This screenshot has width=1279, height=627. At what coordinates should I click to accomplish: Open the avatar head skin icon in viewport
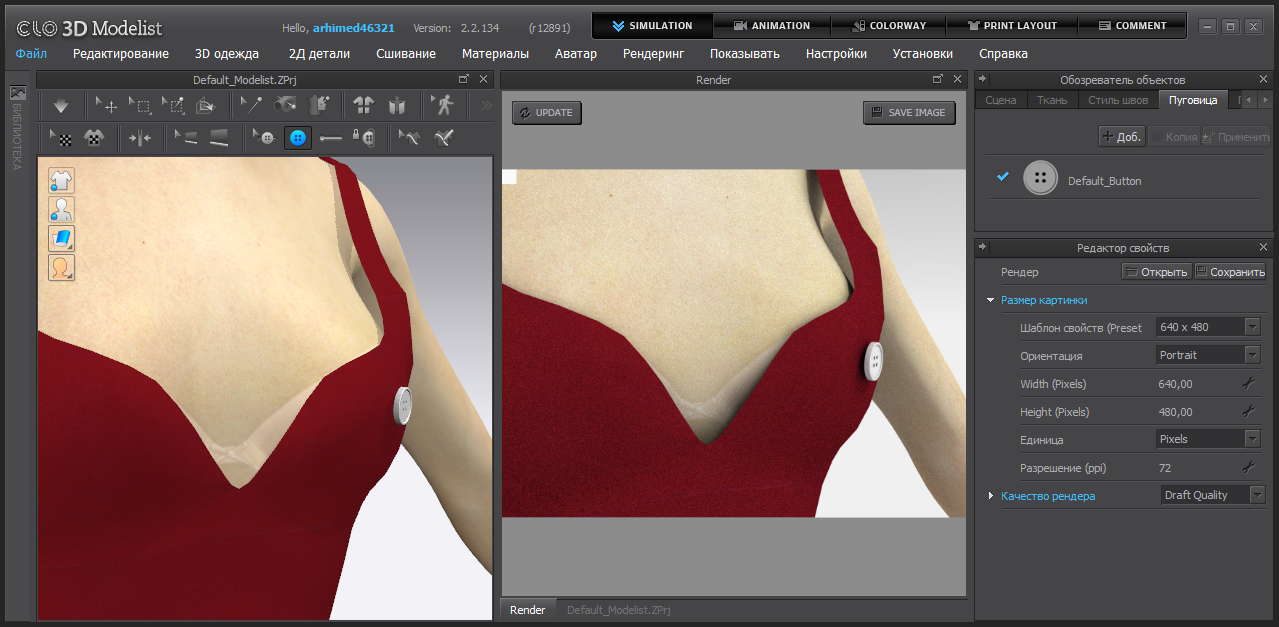(x=61, y=268)
